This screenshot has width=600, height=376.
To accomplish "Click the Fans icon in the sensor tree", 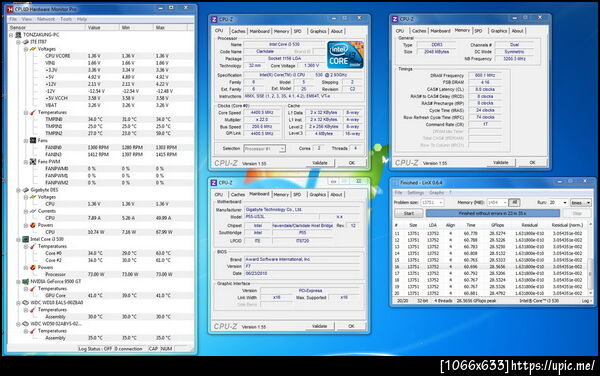I will [x=33, y=141].
